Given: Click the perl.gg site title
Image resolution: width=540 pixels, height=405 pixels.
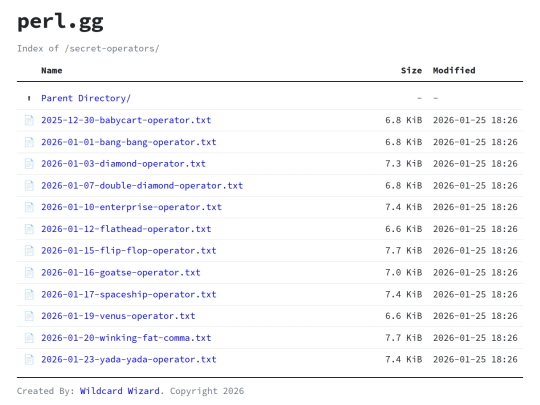Looking at the screenshot, I should (60, 22).
